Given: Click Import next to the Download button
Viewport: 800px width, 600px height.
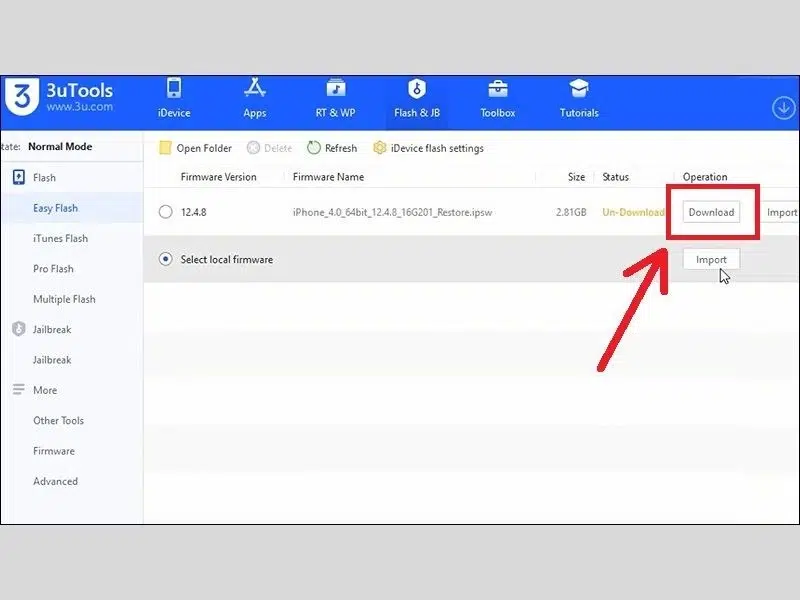Looking at the screenshot, I should 781,212.
